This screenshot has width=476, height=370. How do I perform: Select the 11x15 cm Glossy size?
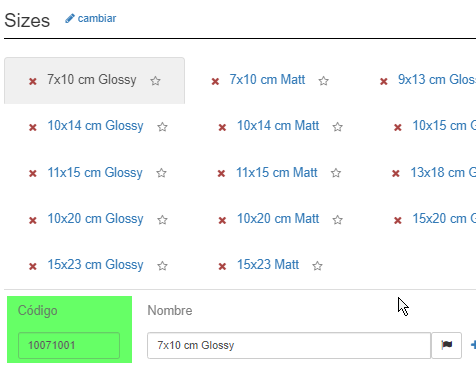pyautogui.click(x=95, y=173)
